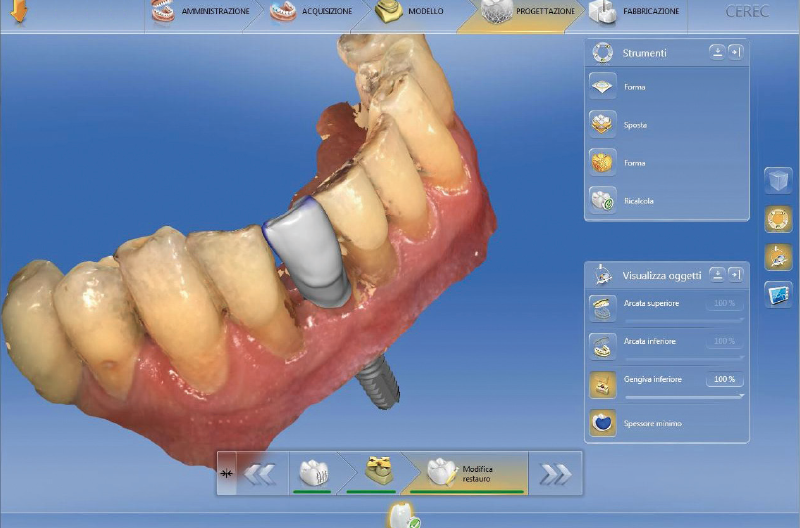Viewport: 800px width, 528px height.
Task: Collapse the Visualizza oggetti panel
Action: [717, 274]
